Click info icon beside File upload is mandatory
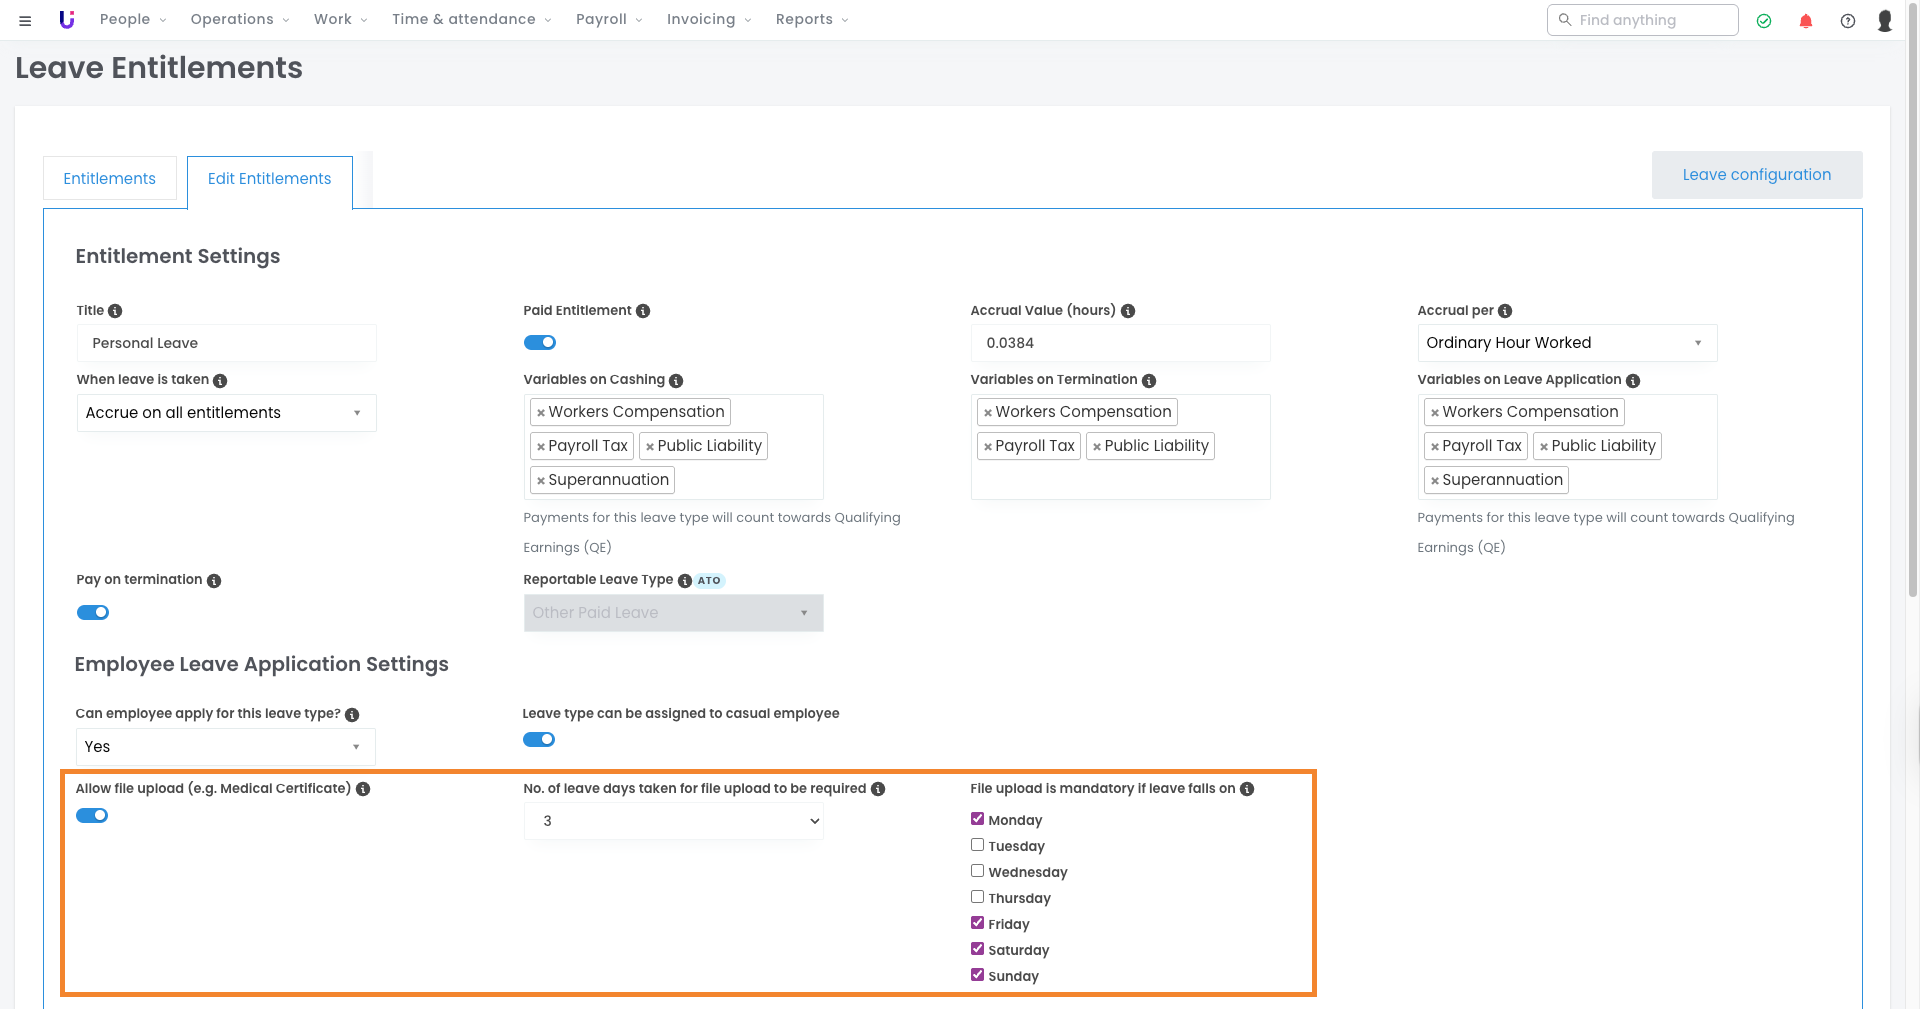The width and height of the screenshot is (1920, 1009). (x=1247, y=789)
